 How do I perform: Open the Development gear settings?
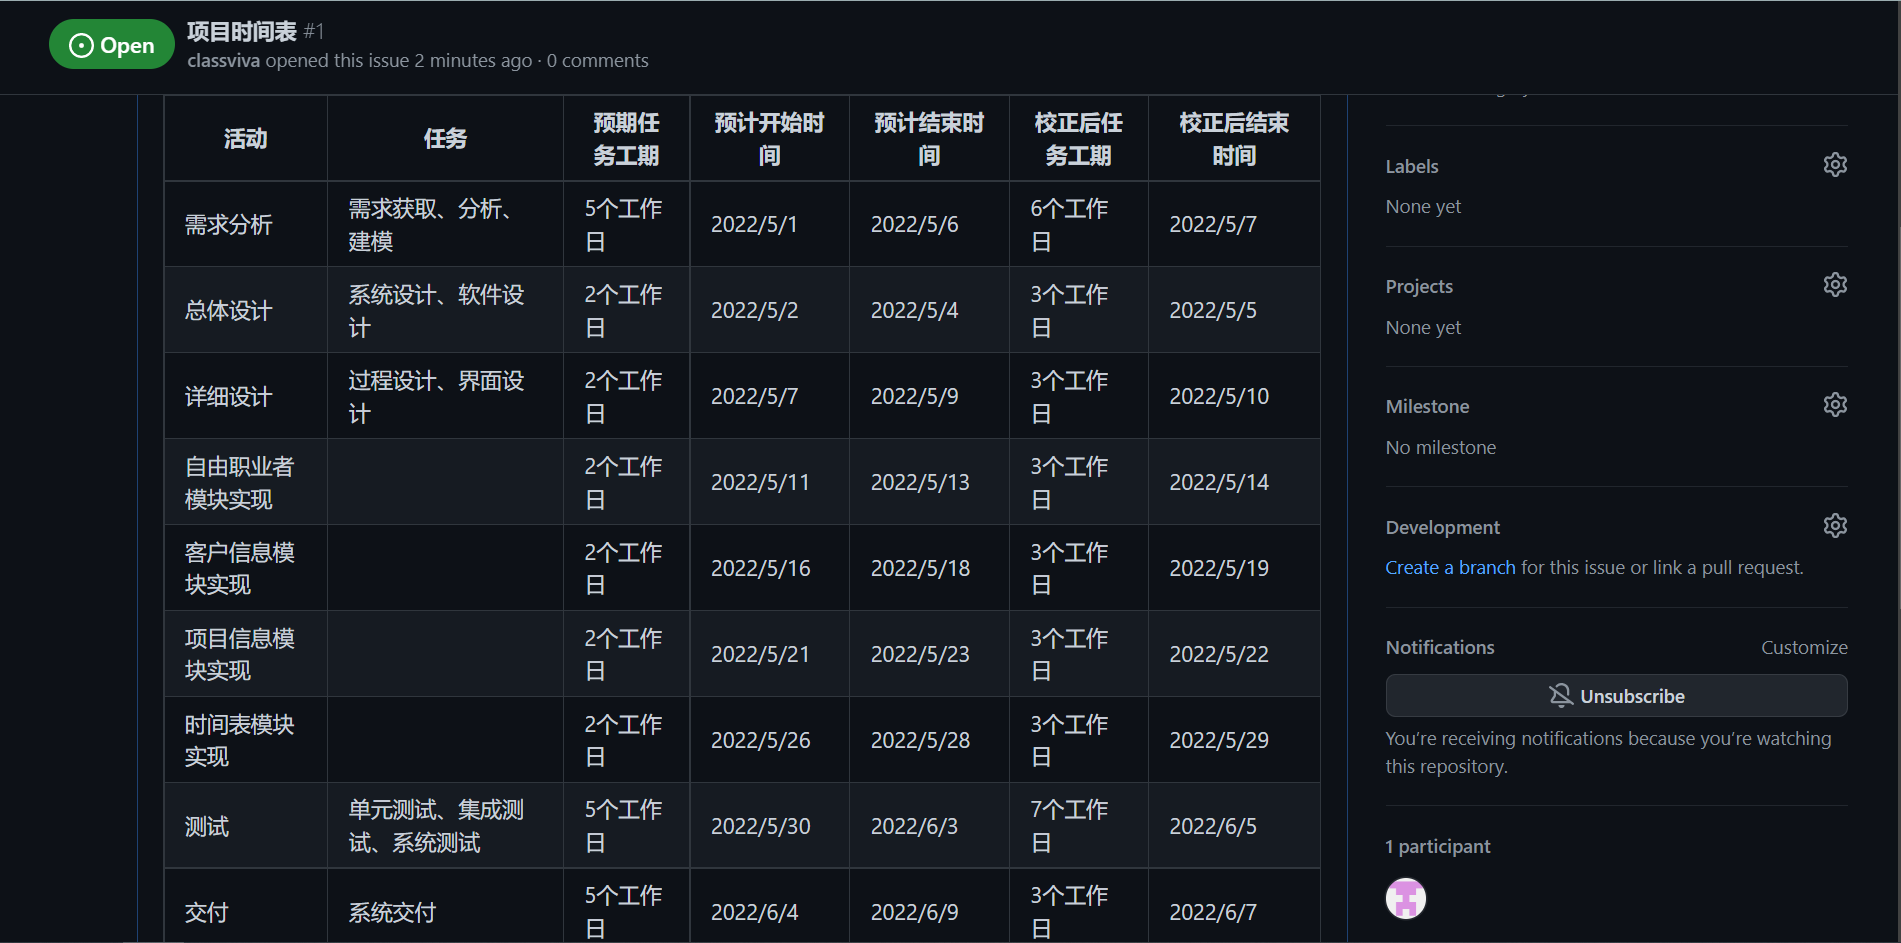(1834, 526)
